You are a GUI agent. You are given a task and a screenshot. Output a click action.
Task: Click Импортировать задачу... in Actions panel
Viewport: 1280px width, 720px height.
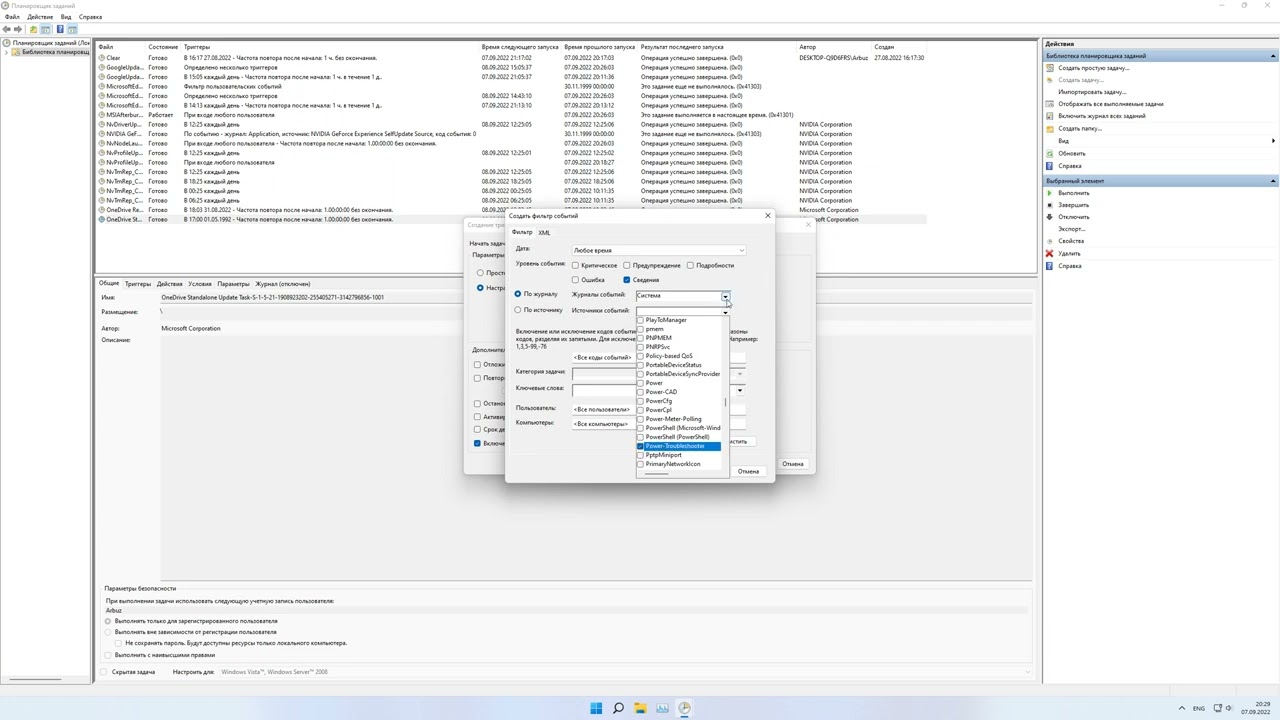point(1092,92)
